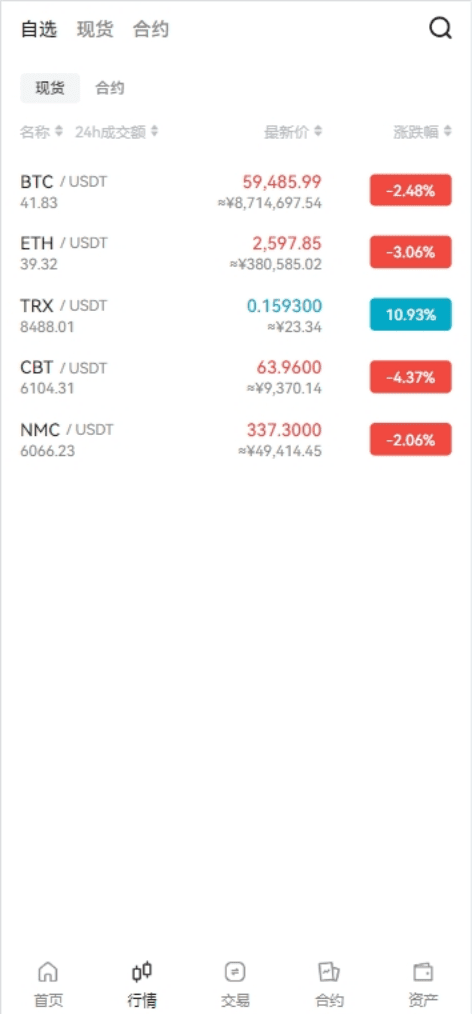This screenshot has height=1015, width=472.
Task: Tap the 行情 market candlestick icon
Action: click(142, 971)
